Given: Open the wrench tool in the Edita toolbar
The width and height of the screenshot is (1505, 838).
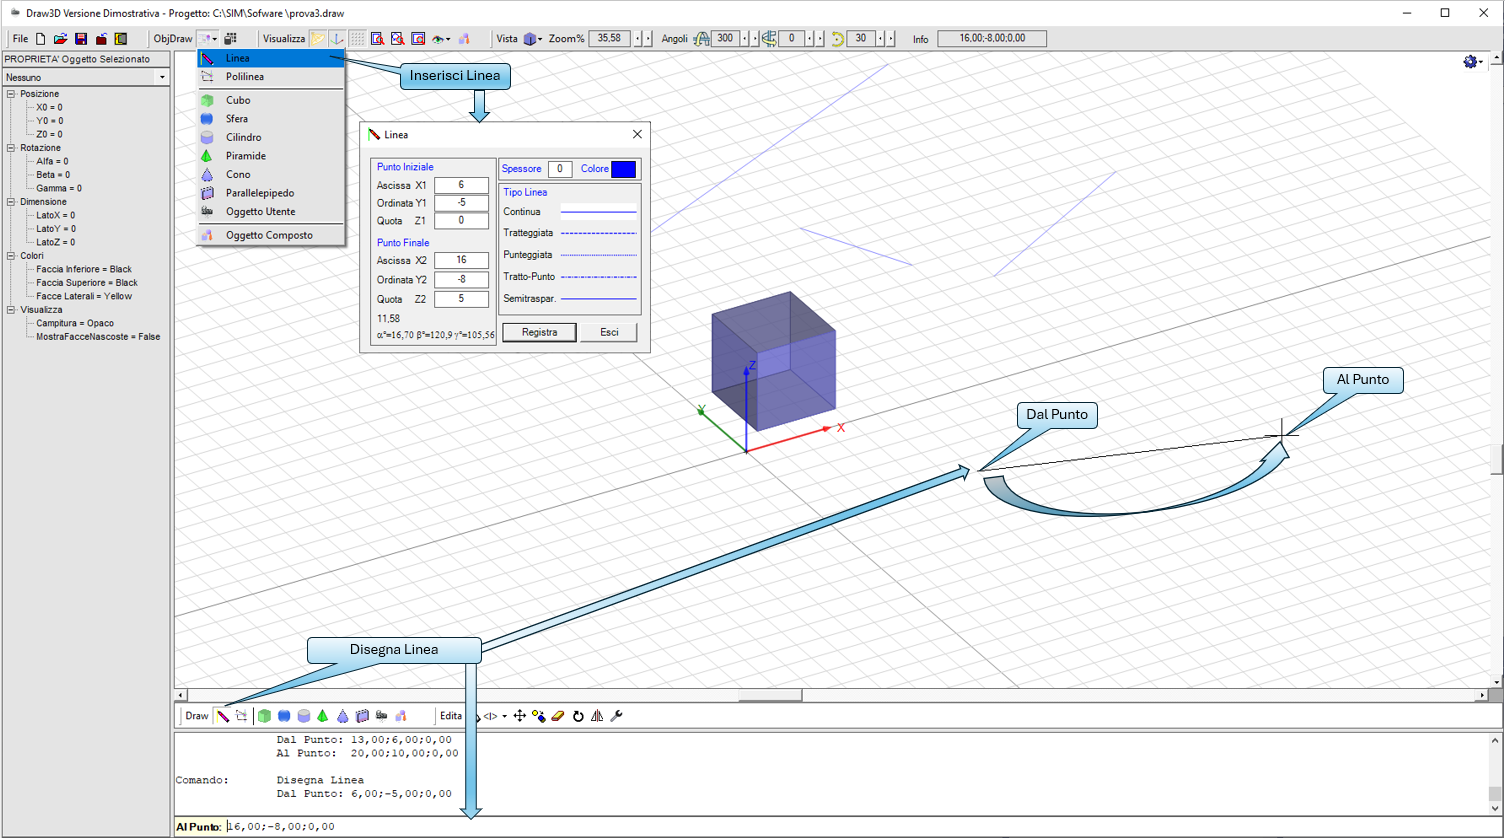Looking at the screenshot, I should point(617,716).
